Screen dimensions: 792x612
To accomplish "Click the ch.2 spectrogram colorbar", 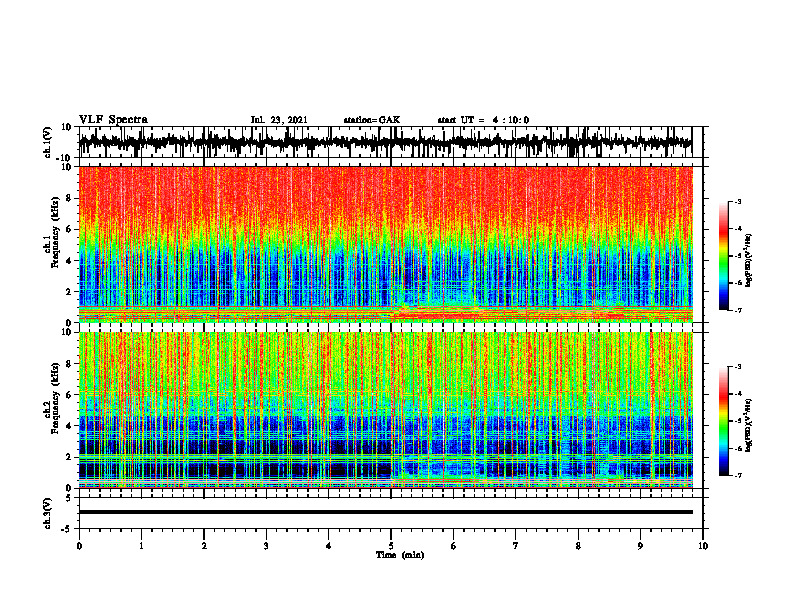I will coord(723,421).
